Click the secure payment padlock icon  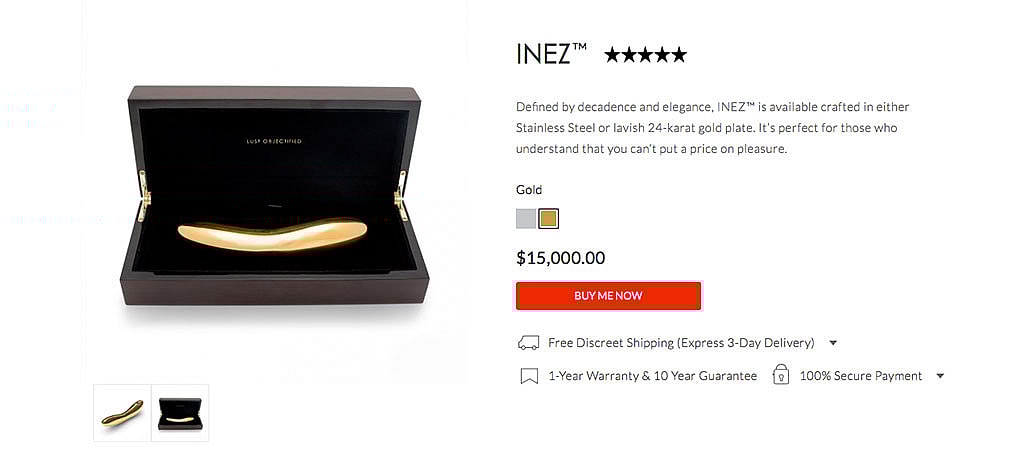(x=780, y=376)
